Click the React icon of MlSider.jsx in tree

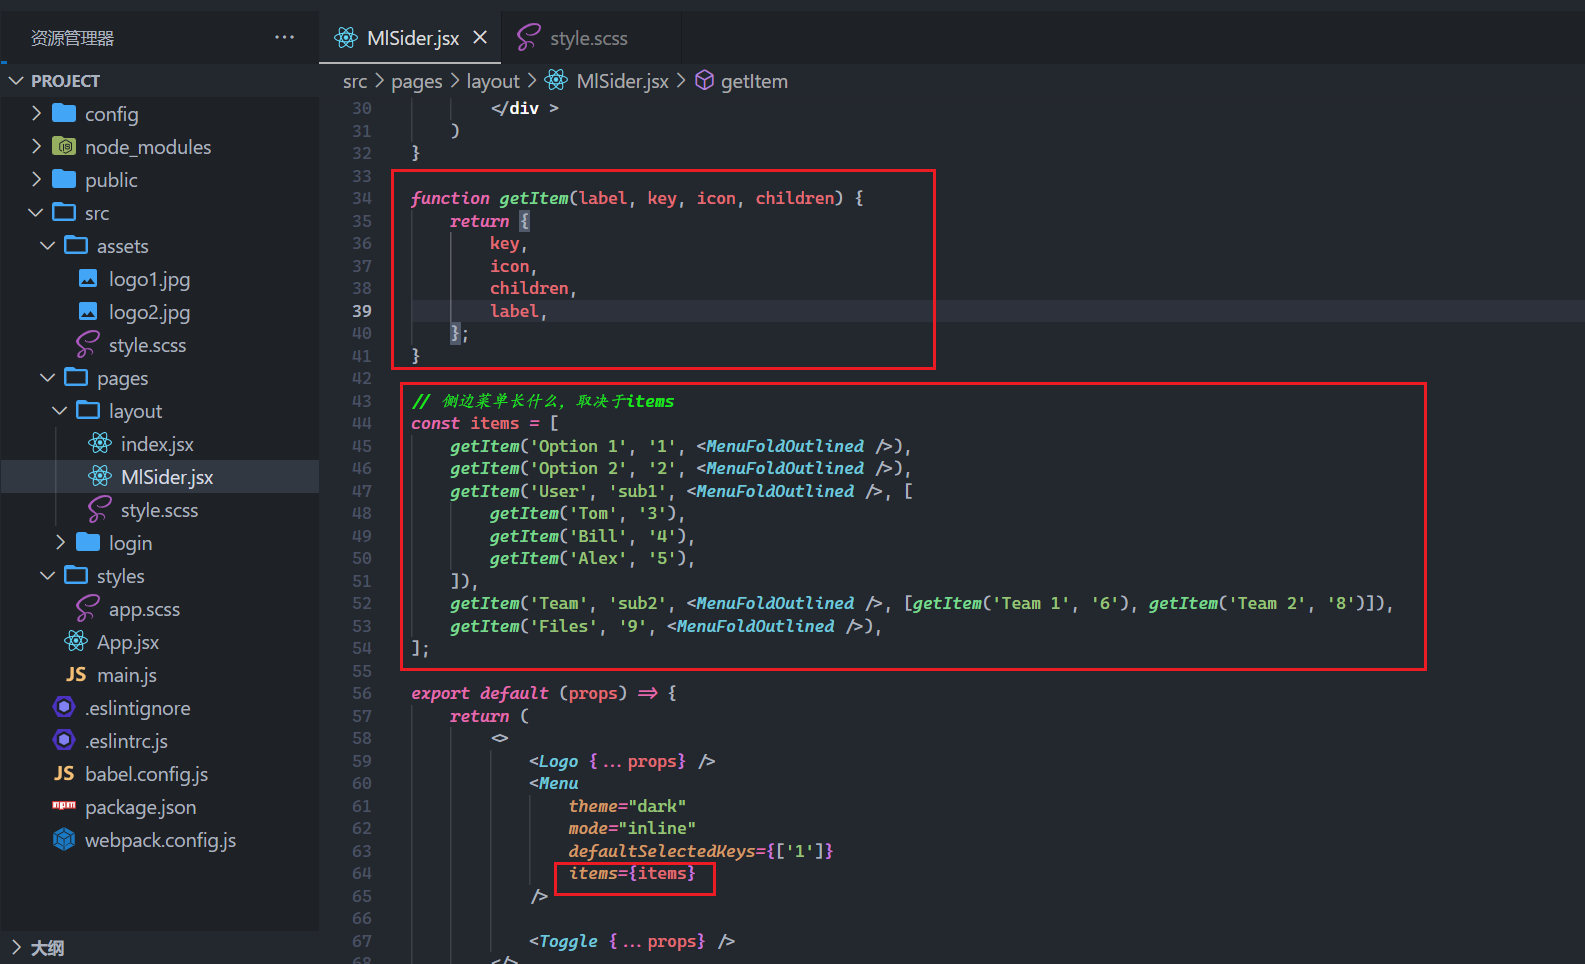tap(100, 476)
